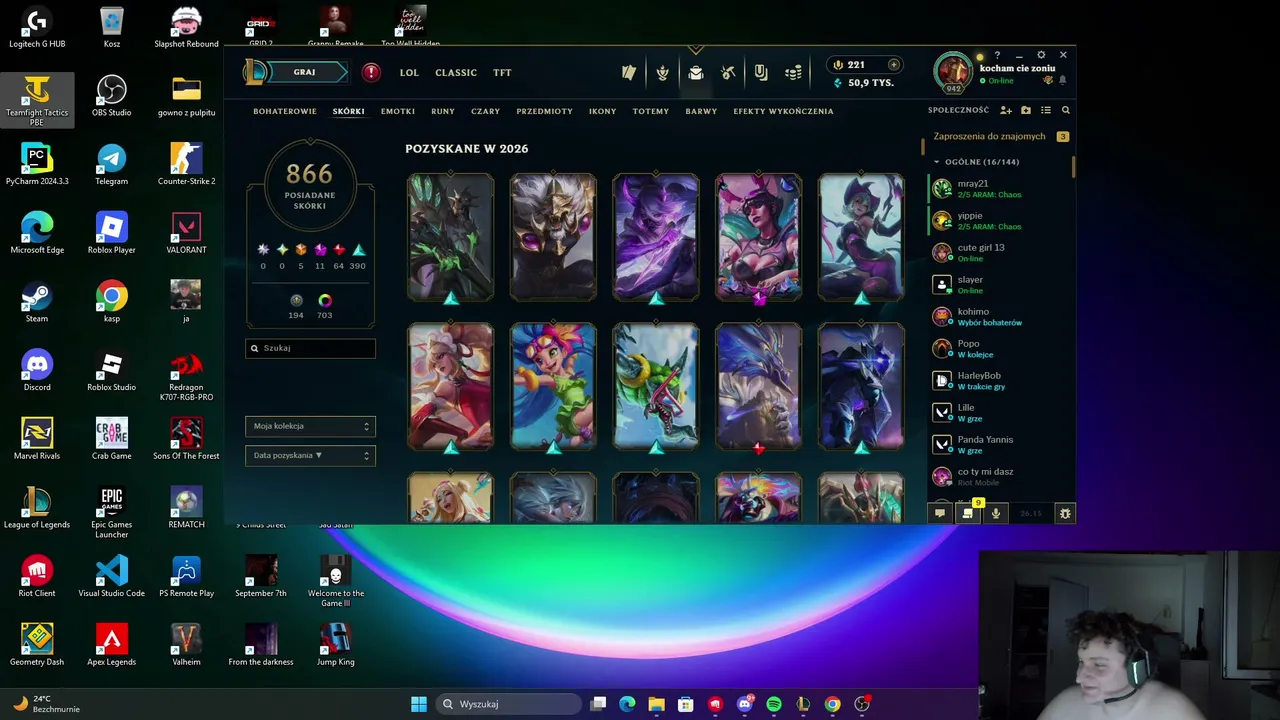
Task: Open the IKONY tab
Action: (x=603, y=111)
